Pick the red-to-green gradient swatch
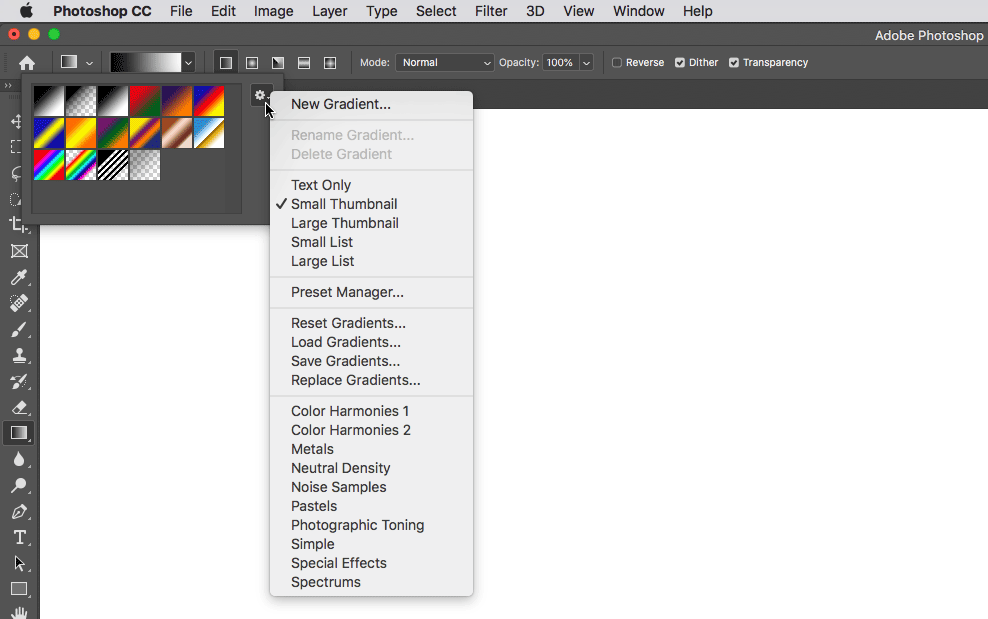This screenshot has height=619, width=988. (145, 101)
